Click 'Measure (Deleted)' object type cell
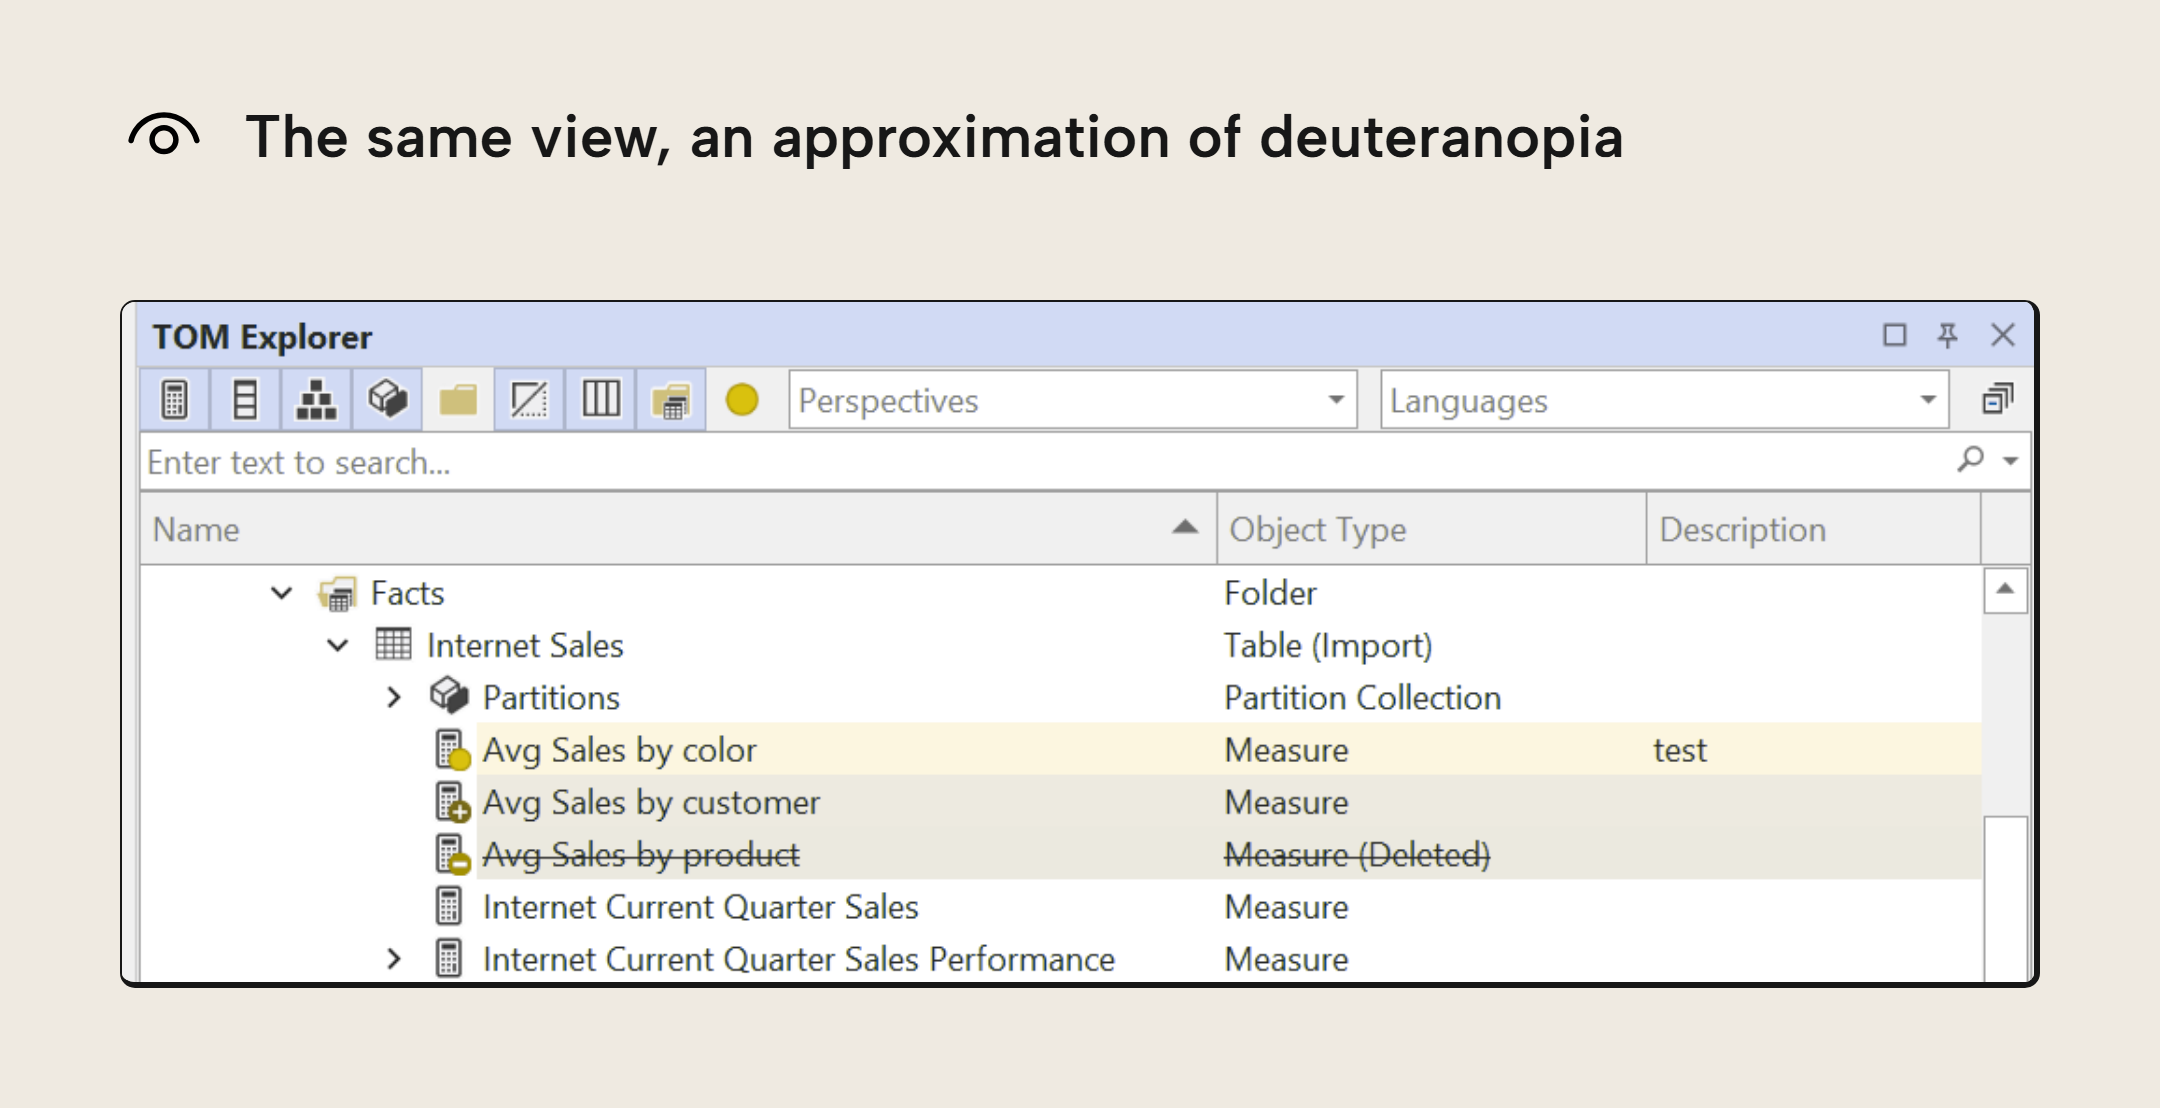The image size is (2160, 1108). point(1357,854)
